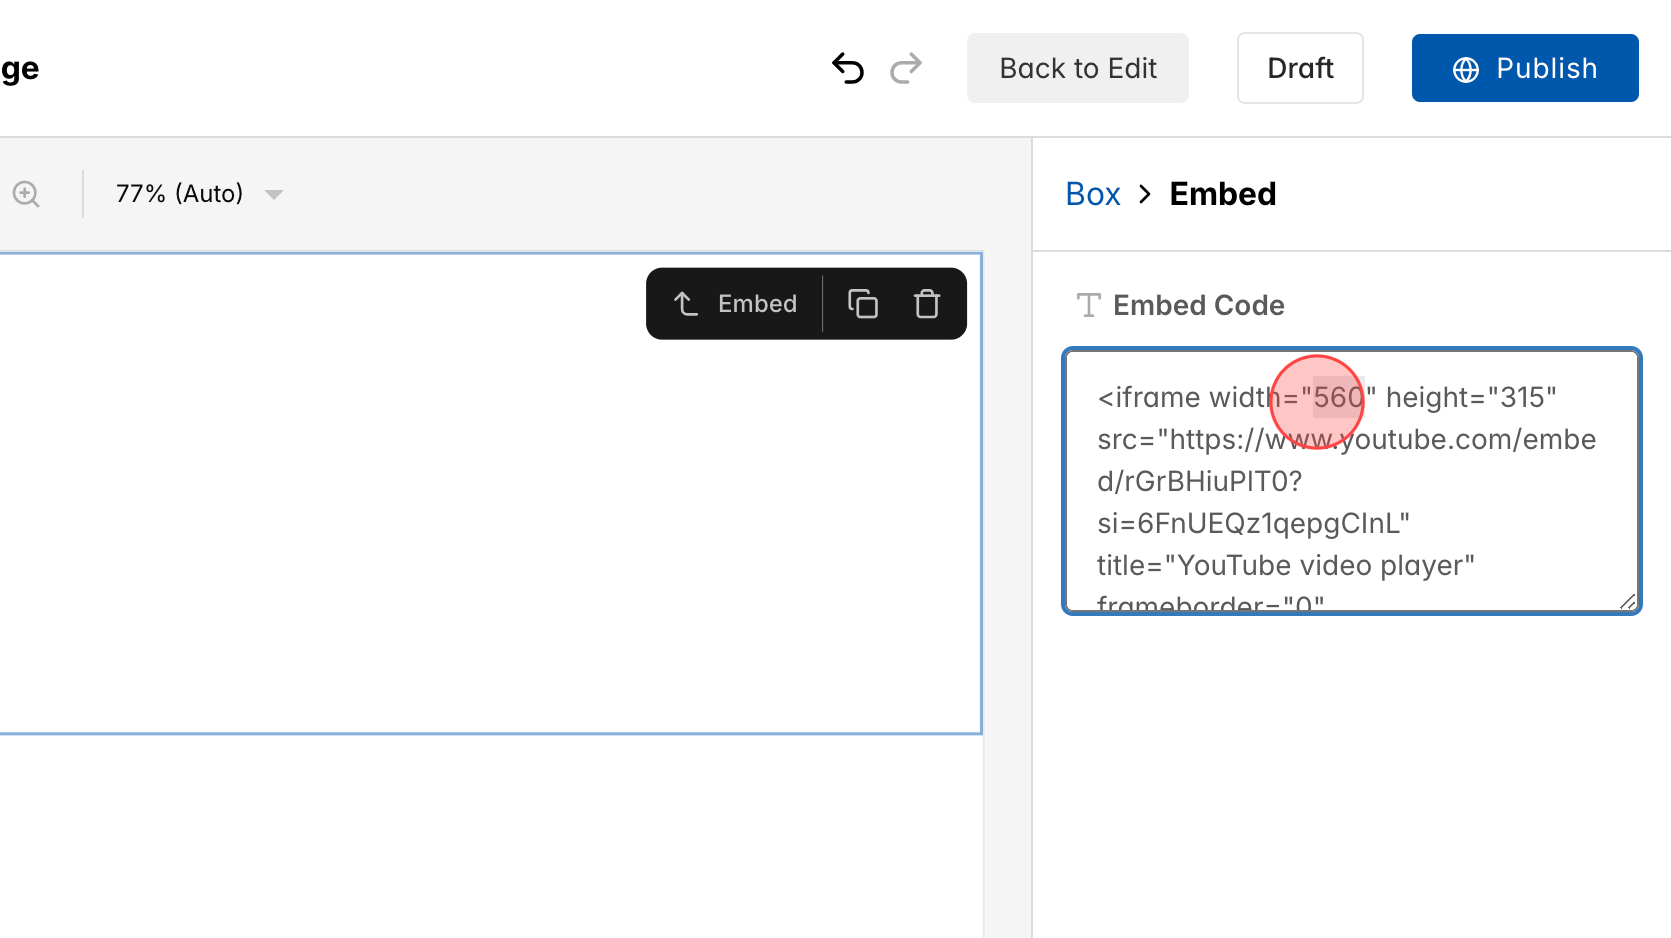Delete the embed block with trash icon
This screenshot has height=938, width=1671.
pos(926,303)
